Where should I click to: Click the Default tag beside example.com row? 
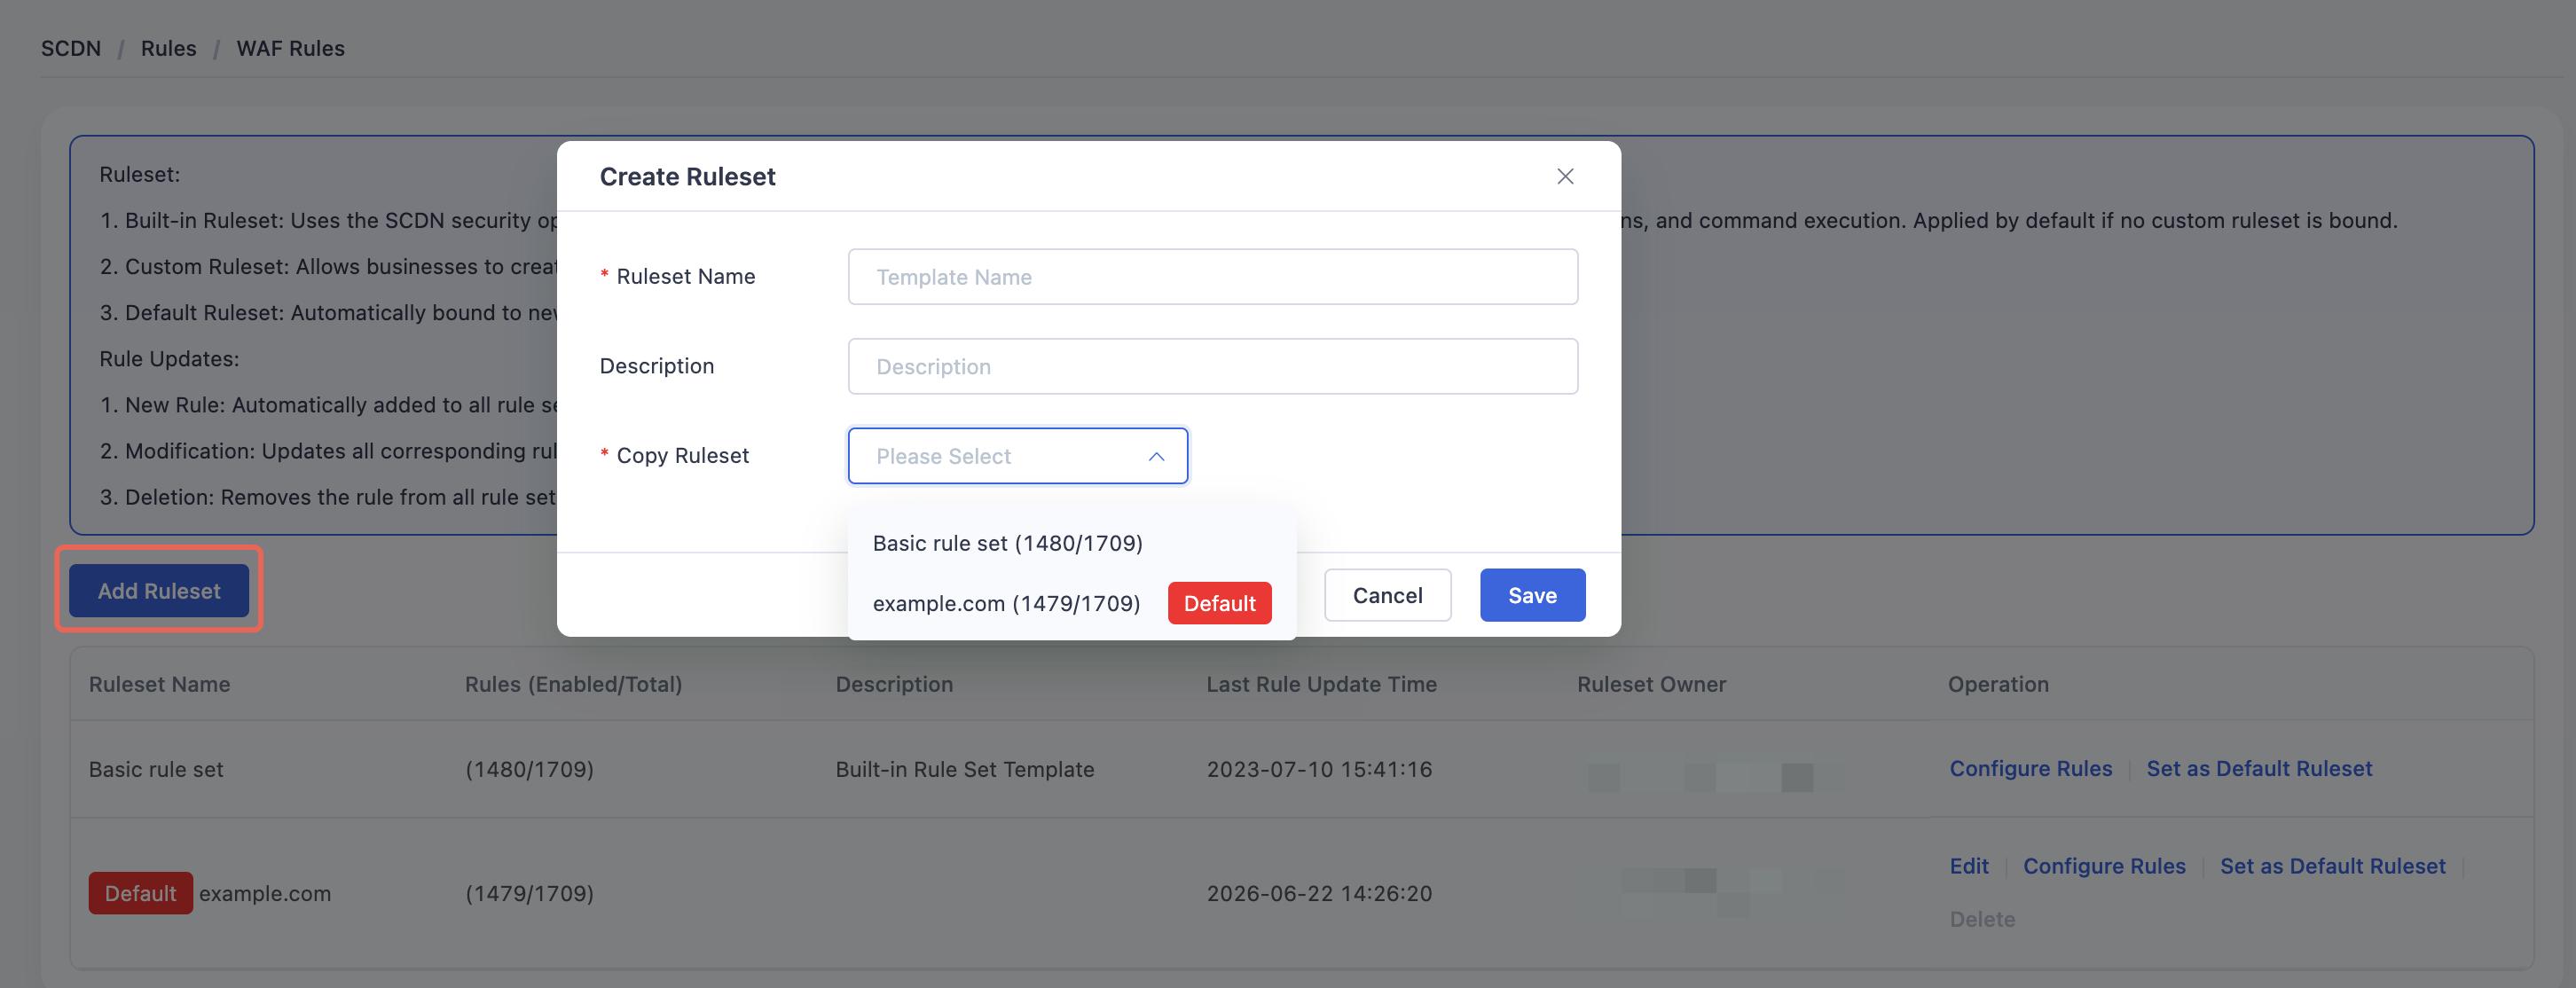click(x=140, y=893)
